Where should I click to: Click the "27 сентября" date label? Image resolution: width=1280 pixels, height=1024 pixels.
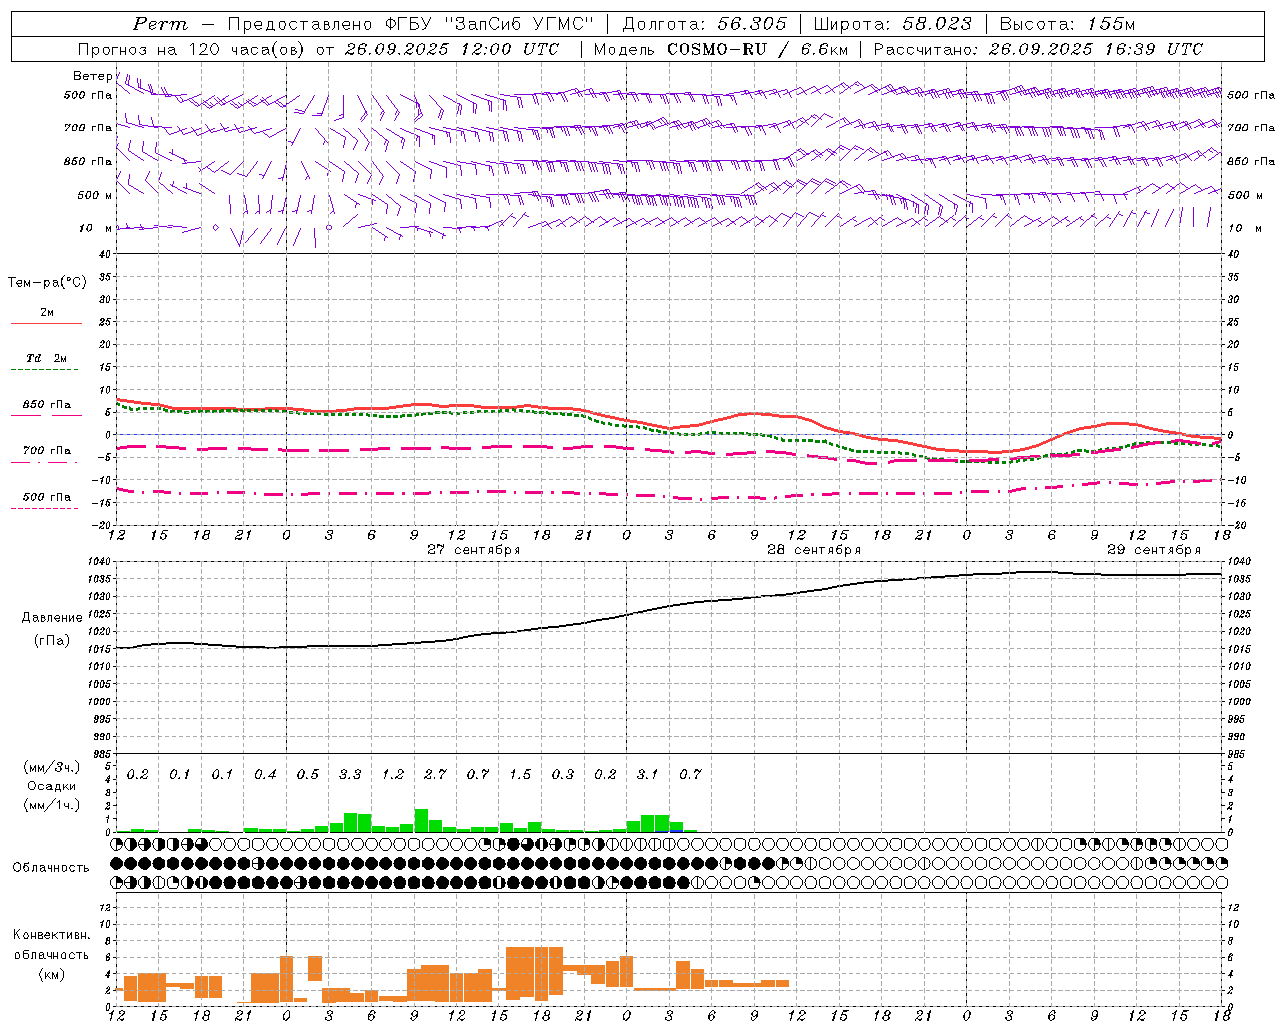474,550
